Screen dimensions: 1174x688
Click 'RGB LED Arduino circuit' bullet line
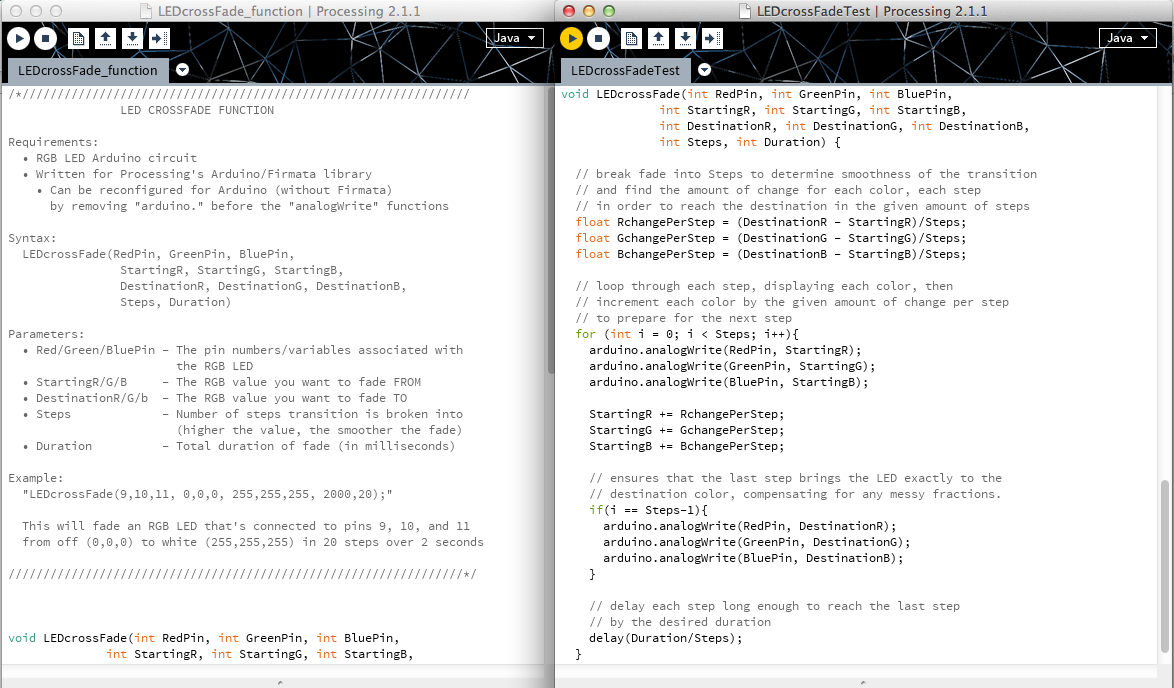click(x=109, y=158)
